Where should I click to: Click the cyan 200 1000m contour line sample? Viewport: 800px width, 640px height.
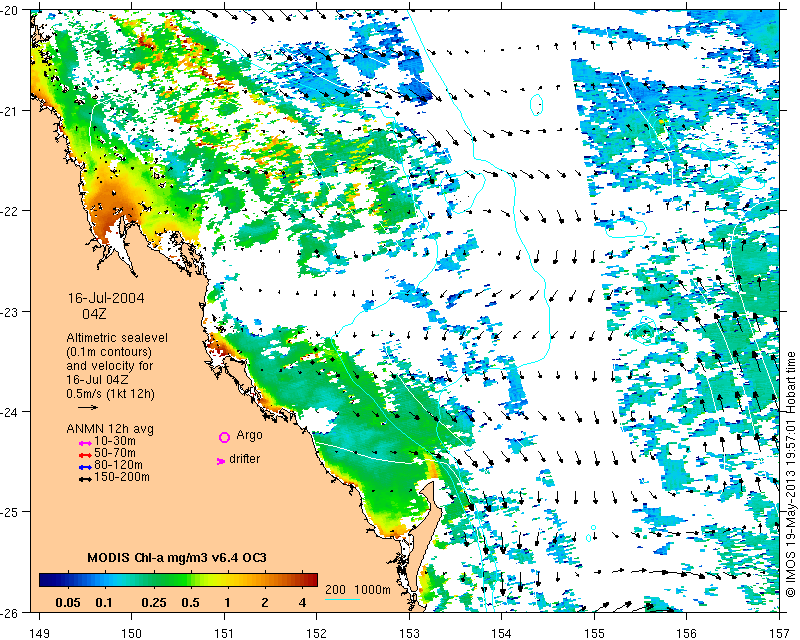point(342,599)
